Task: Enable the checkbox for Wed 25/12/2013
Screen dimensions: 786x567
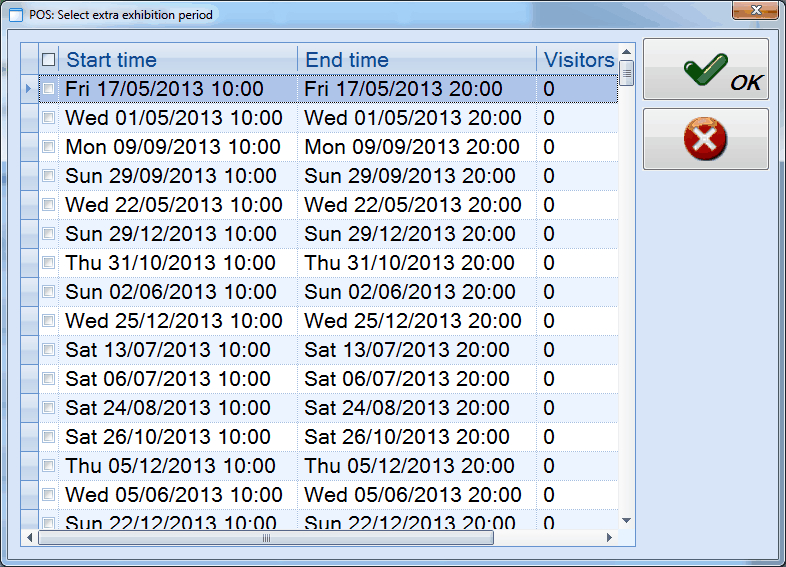Action: pos(49,321)
